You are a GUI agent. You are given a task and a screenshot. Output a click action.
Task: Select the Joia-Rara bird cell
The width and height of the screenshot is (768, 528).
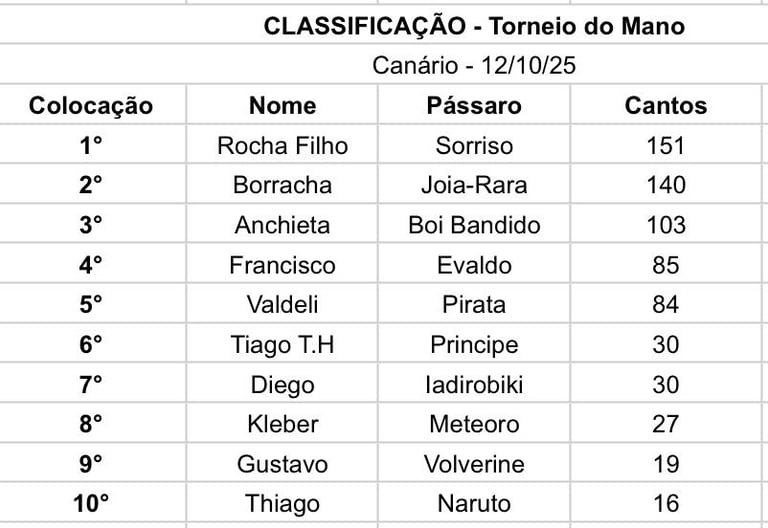click(x=474, y=185)
